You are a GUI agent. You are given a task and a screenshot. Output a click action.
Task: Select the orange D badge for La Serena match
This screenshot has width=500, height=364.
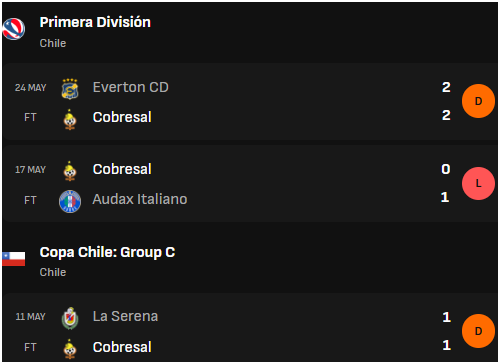(478, 331)
